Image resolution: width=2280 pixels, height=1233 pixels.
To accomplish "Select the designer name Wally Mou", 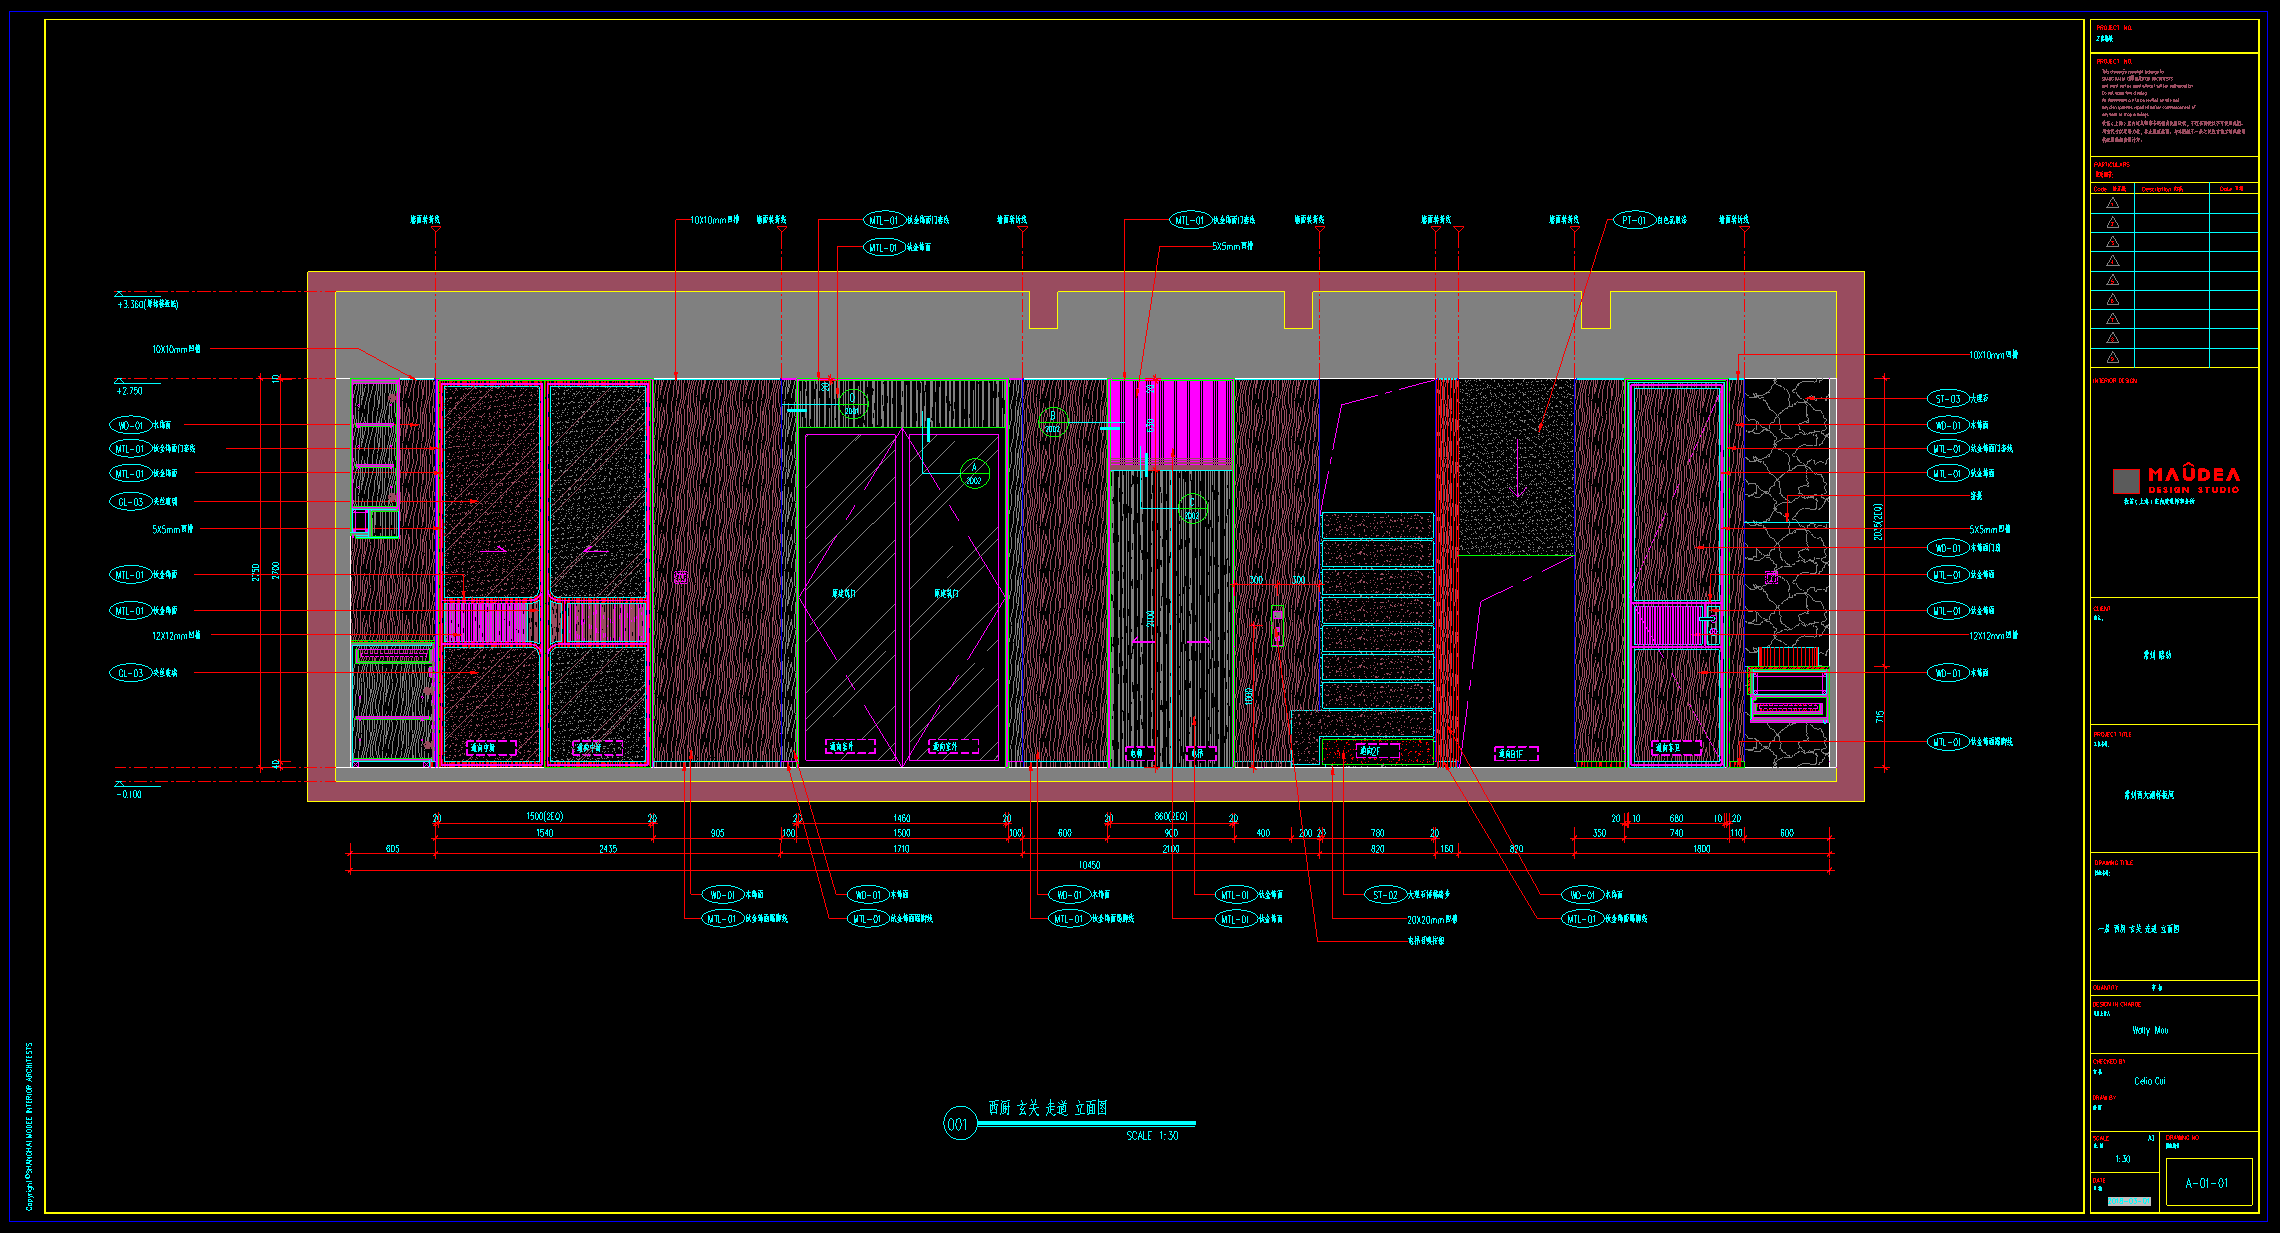I will [2150, 1030].
